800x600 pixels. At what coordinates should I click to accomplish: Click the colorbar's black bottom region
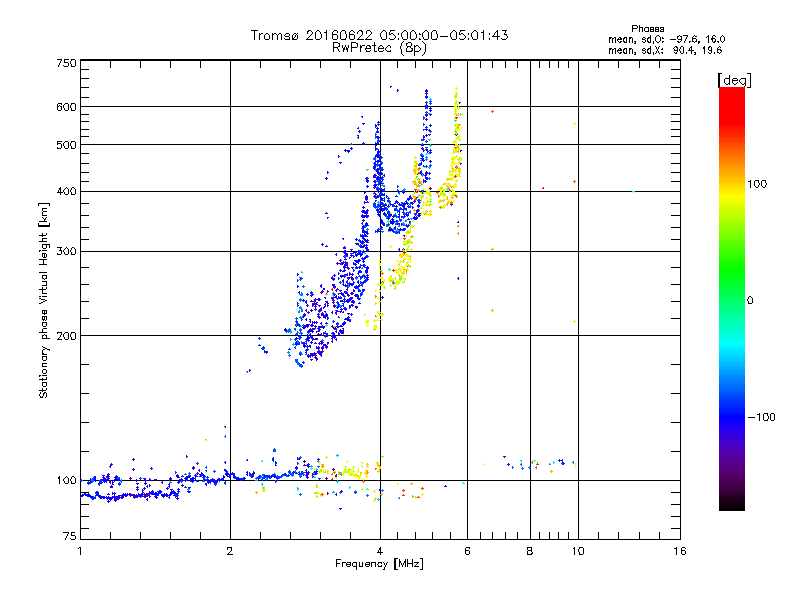(x=732, y=503)
